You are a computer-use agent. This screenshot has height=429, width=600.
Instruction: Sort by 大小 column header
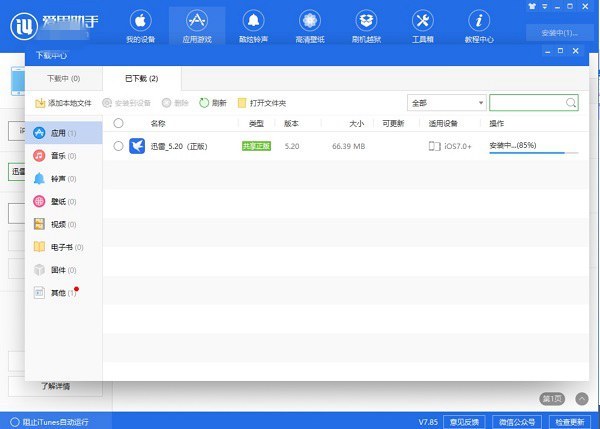[x=357, y=123]
